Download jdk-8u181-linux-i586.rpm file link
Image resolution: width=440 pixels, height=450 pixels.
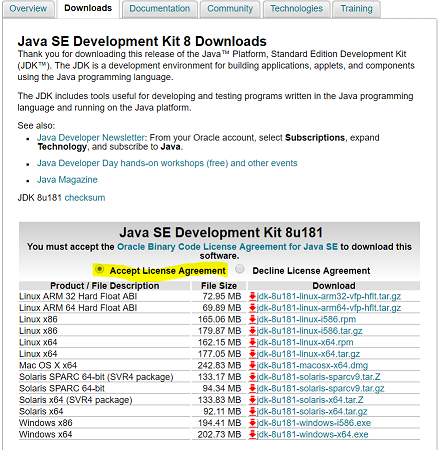click(306, 319)
